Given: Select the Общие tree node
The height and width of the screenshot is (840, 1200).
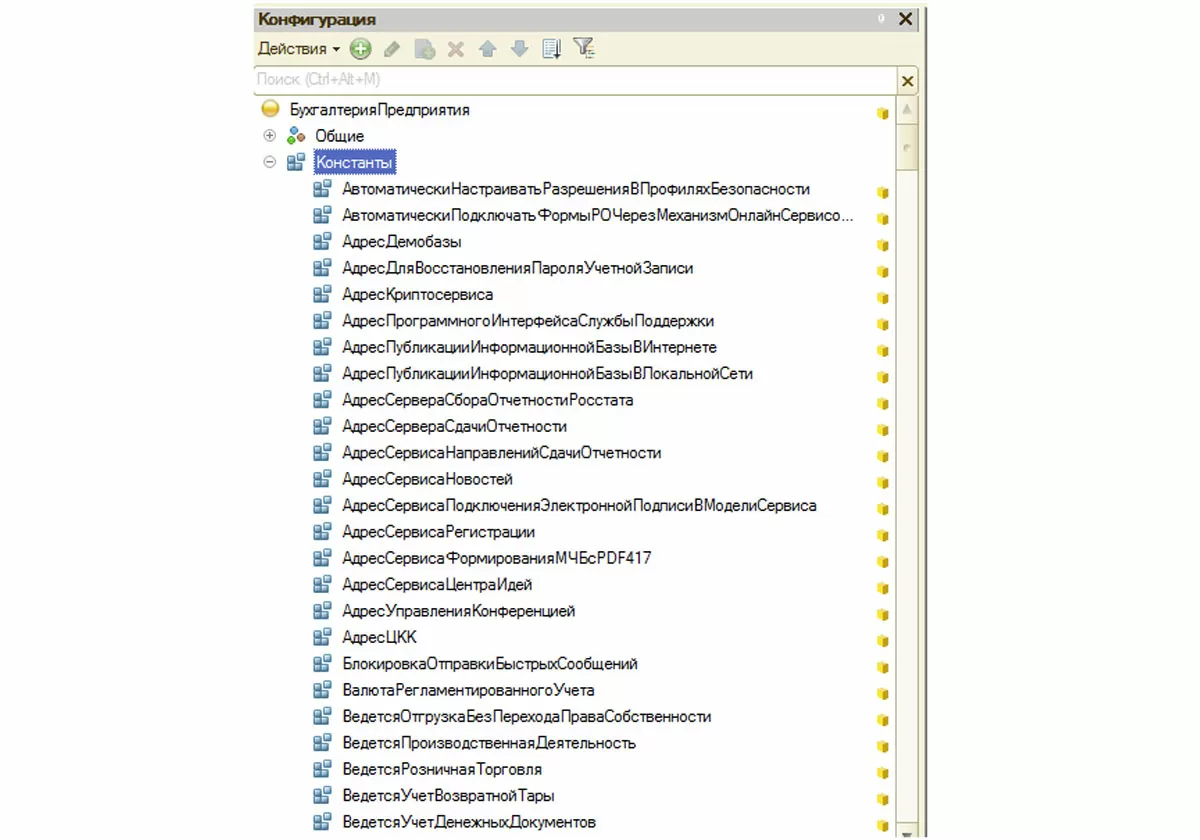Looking at the screenshot, I should tap(340, 136).
